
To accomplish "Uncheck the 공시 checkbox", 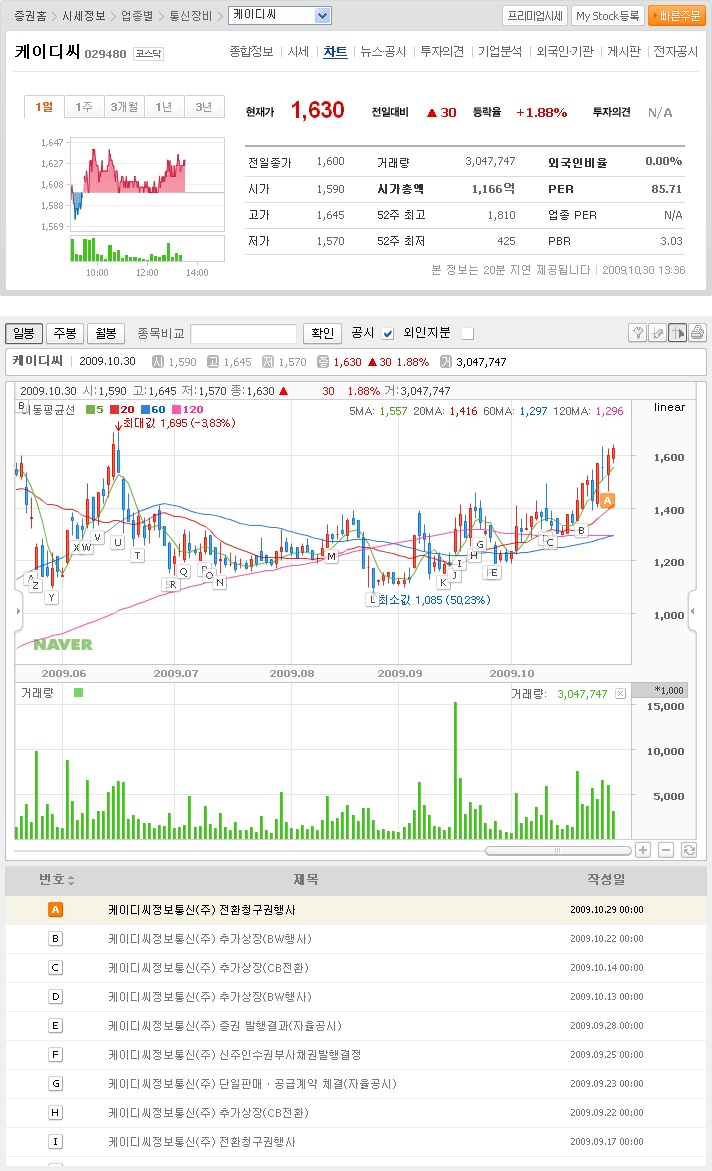I will click(x=388, y=334).
